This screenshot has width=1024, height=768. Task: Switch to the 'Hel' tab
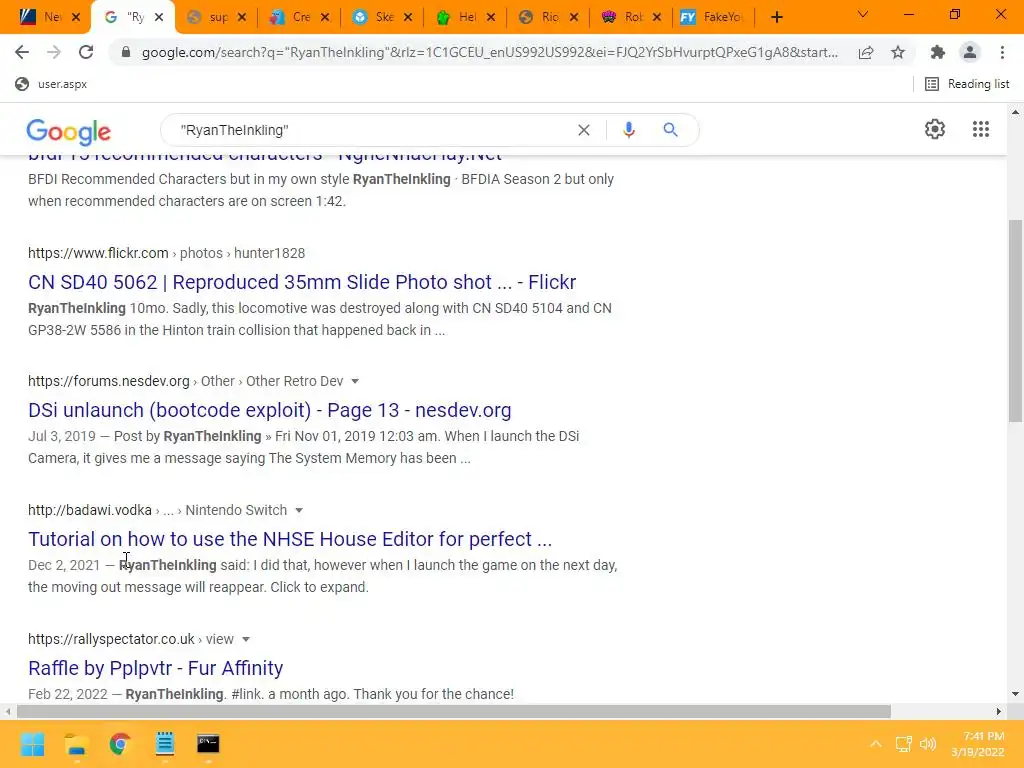(x=456, y=17)
